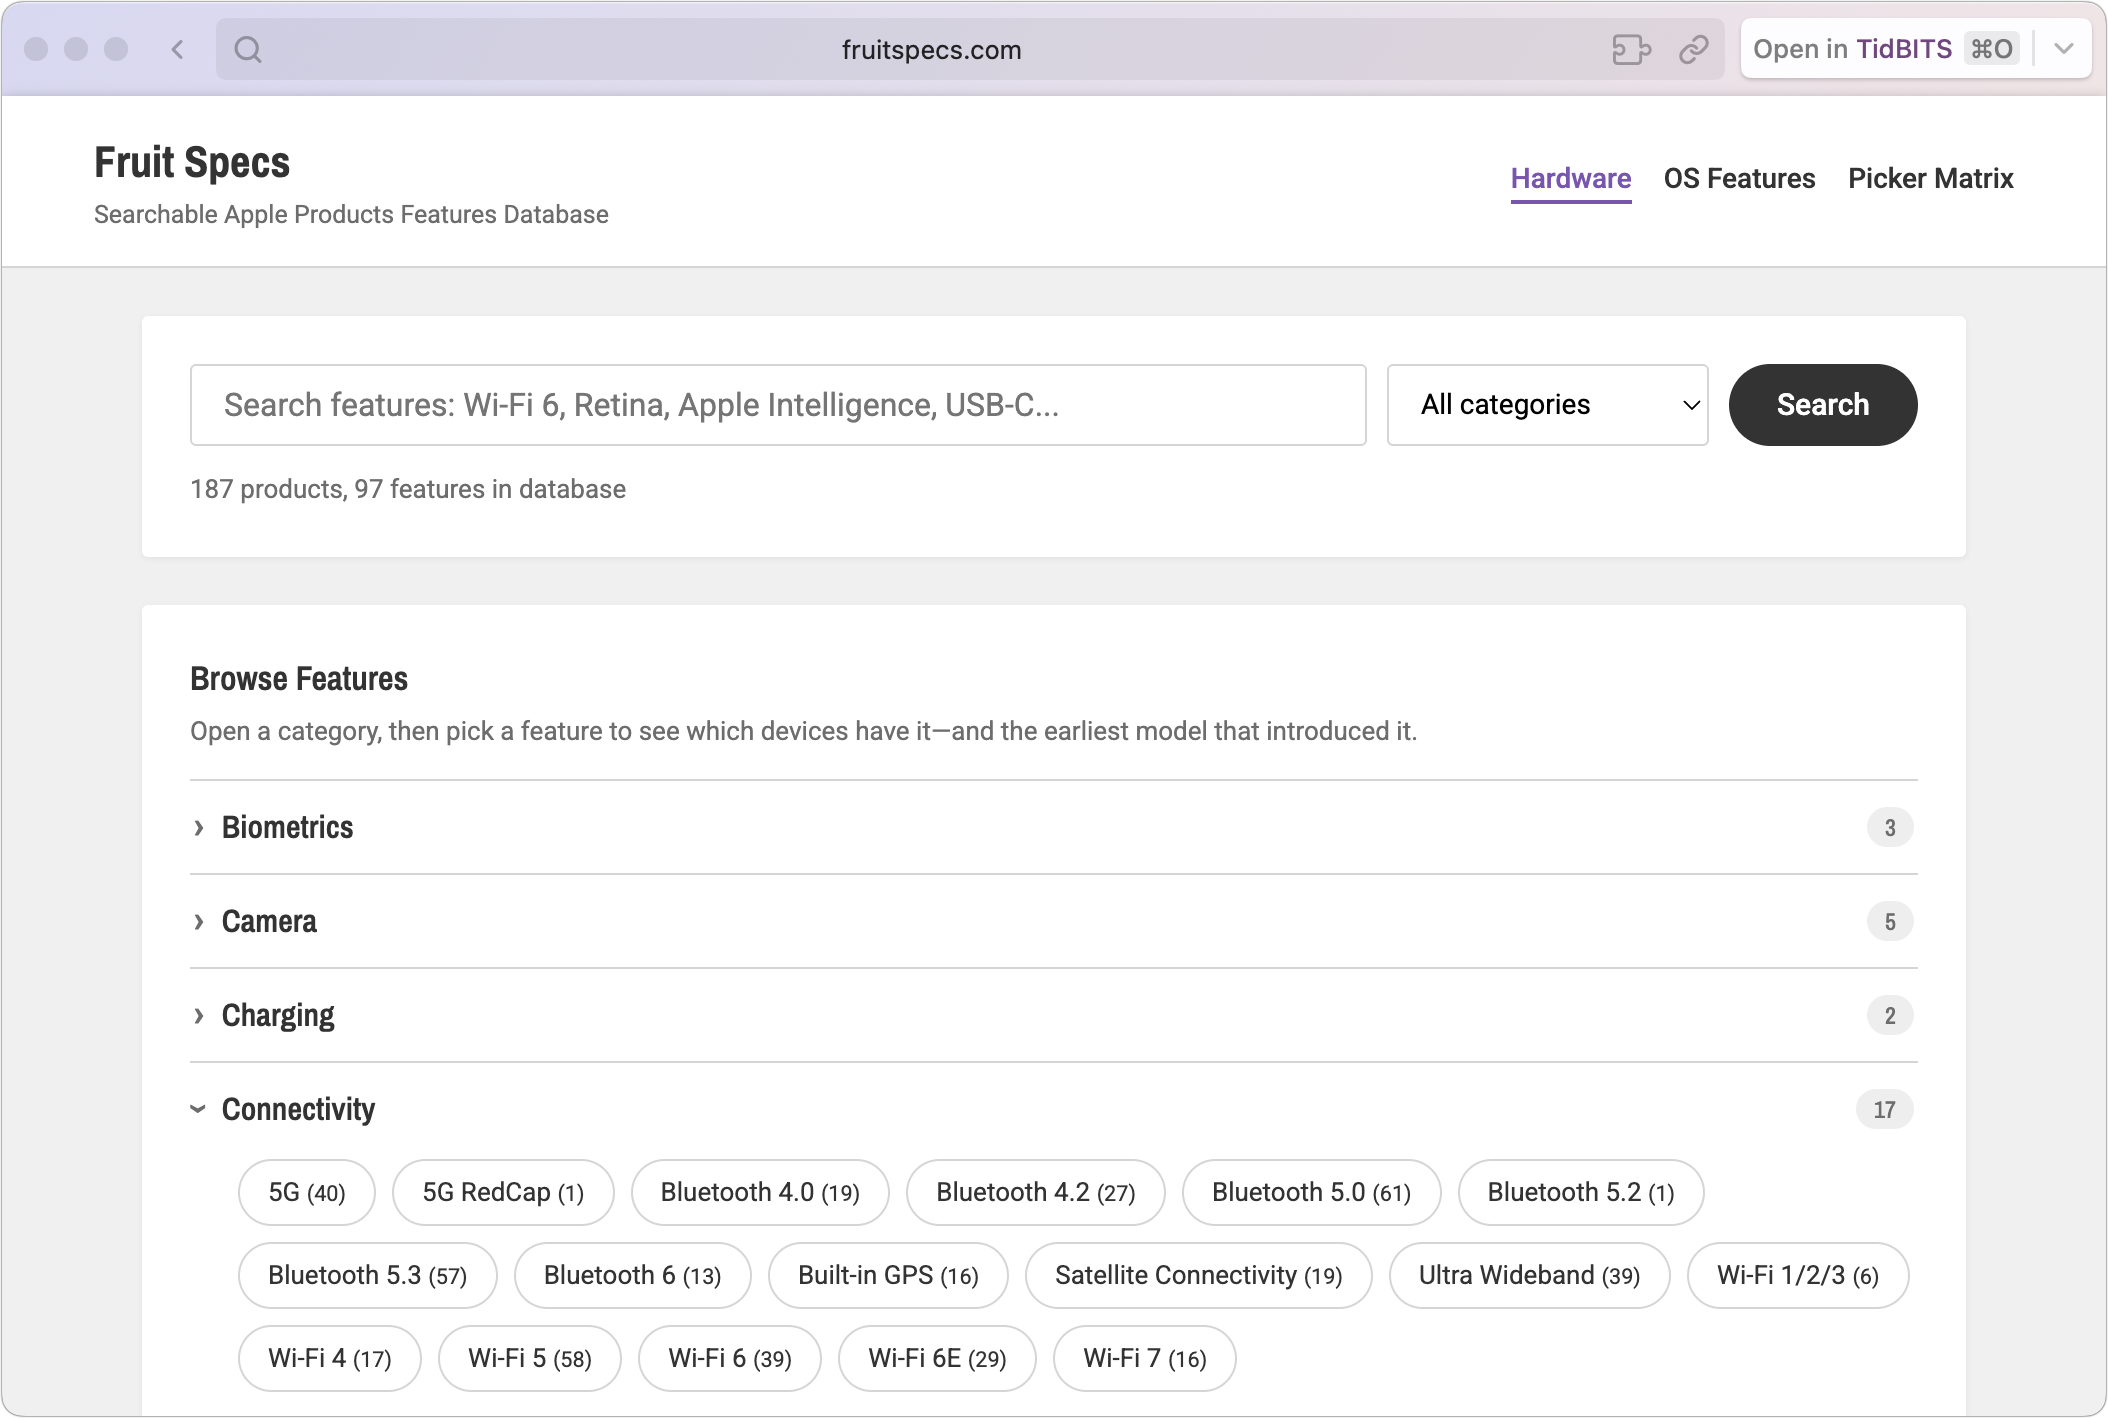Expand the Camera category
This screenshot has height=1418, width=2108.
tap(1053, 922)
